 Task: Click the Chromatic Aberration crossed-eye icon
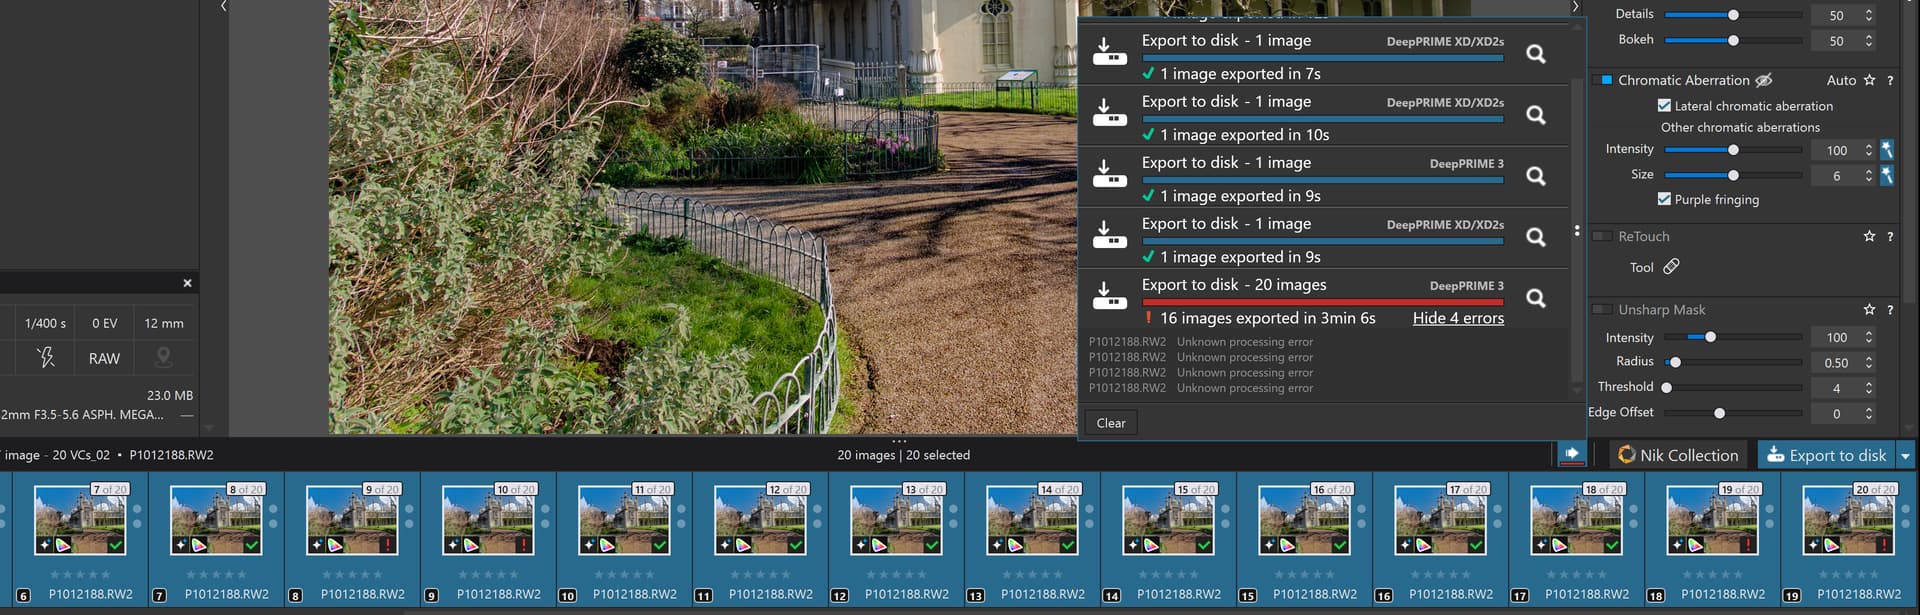coord(1764,80)
